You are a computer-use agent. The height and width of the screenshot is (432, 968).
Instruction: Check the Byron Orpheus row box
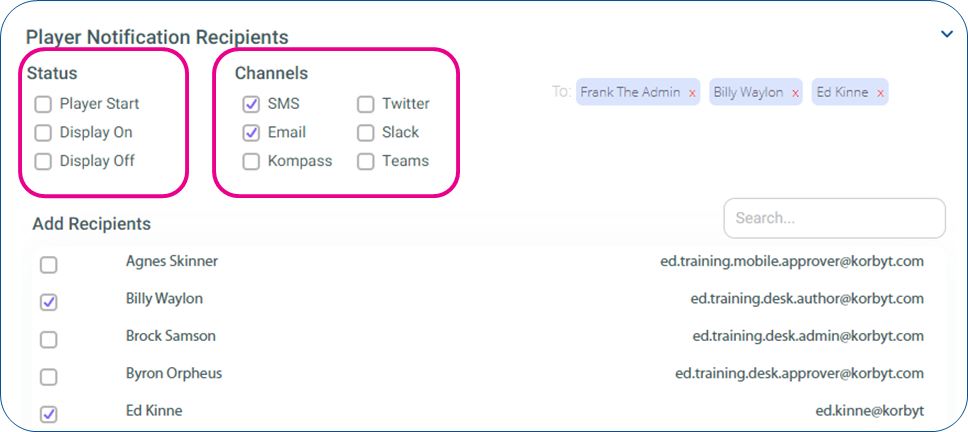pyautogui.click(x=48, y=376)
